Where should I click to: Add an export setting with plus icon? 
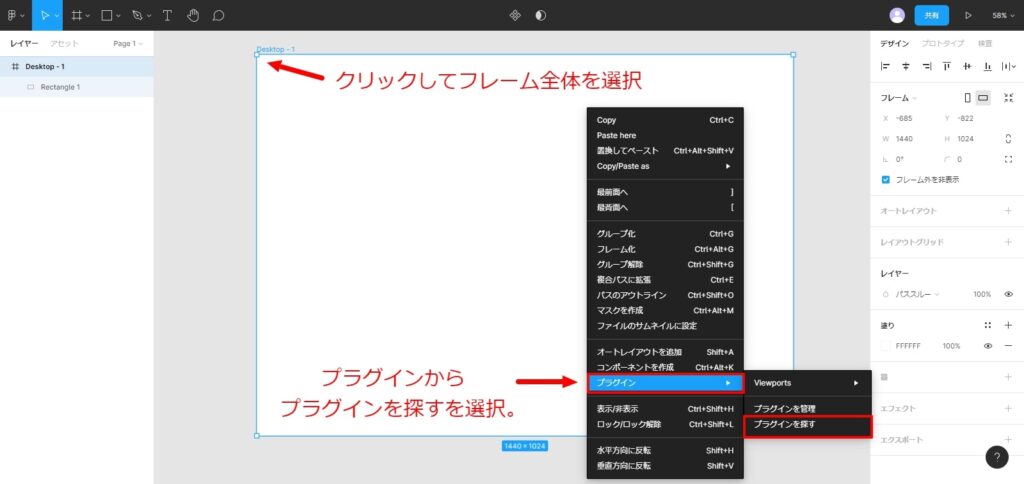(1008, 440)
